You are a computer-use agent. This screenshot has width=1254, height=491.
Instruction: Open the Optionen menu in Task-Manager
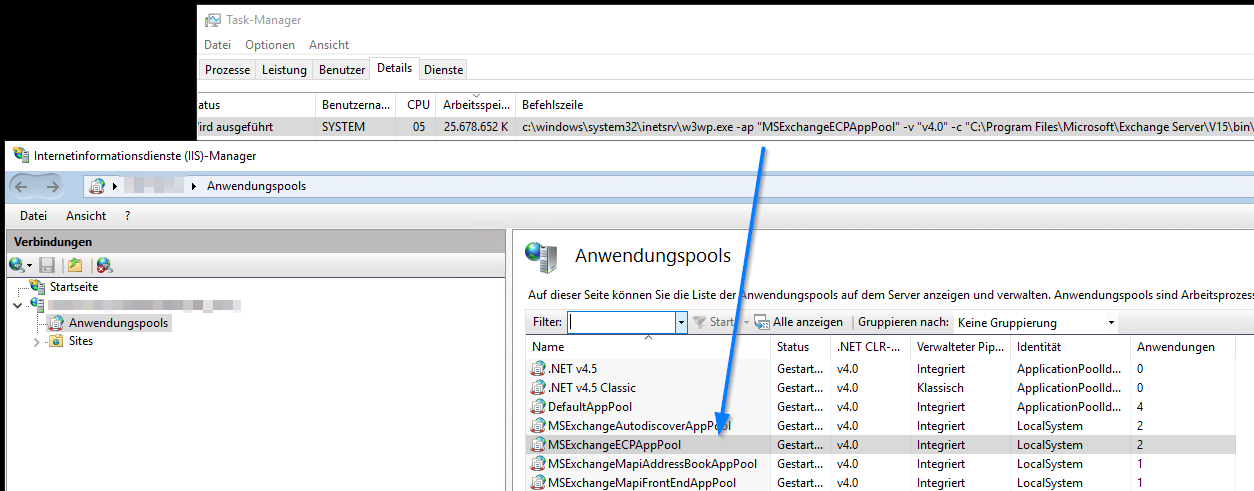(x=270, y=45)
